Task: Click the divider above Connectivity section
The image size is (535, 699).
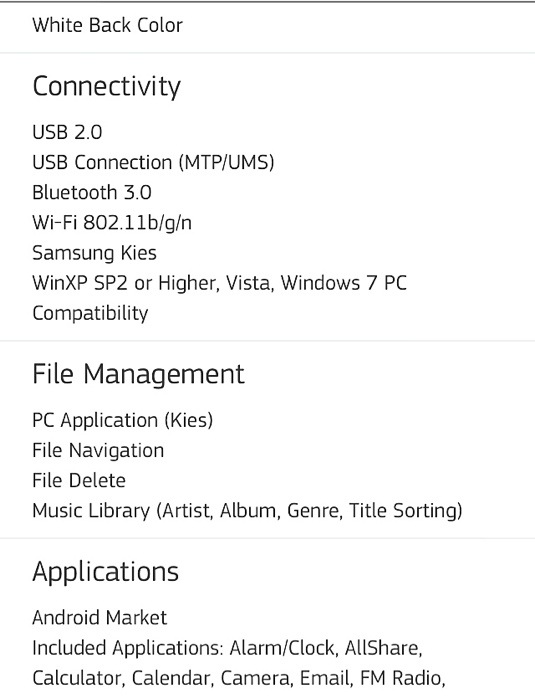Action: 268,53
